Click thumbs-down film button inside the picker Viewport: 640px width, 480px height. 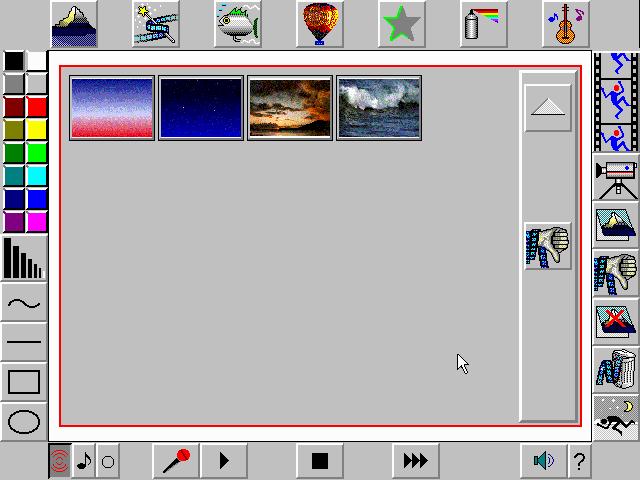pyautogui.click(x=548, y=246)
